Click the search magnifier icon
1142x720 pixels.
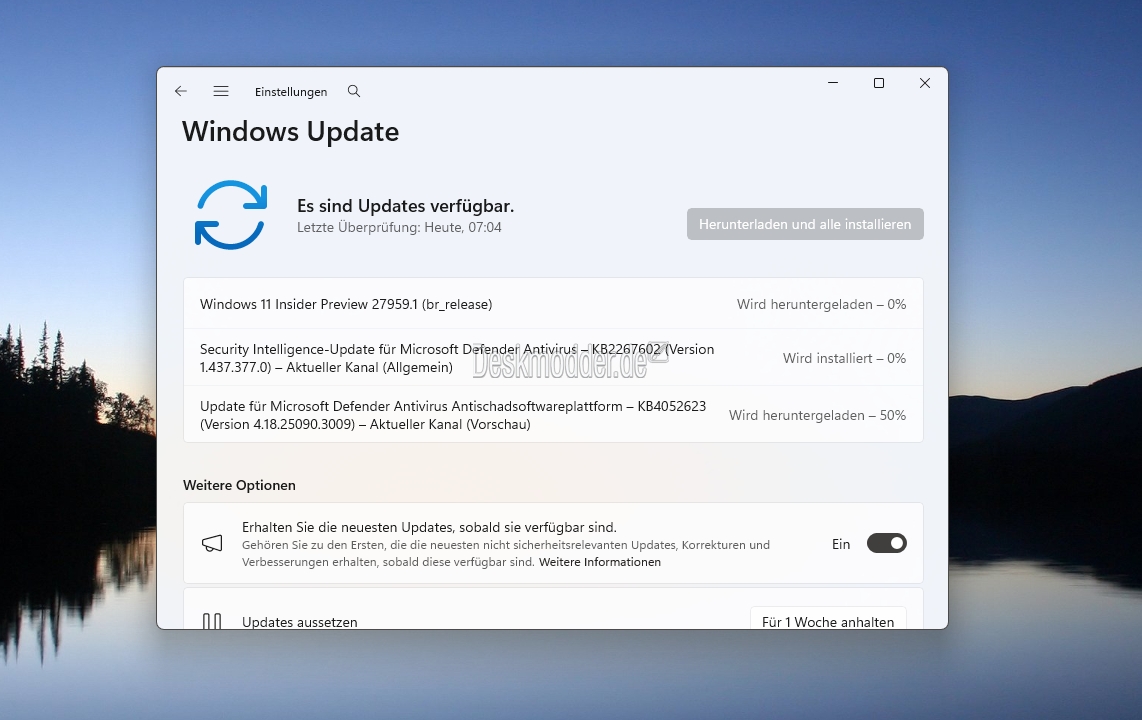354,91
